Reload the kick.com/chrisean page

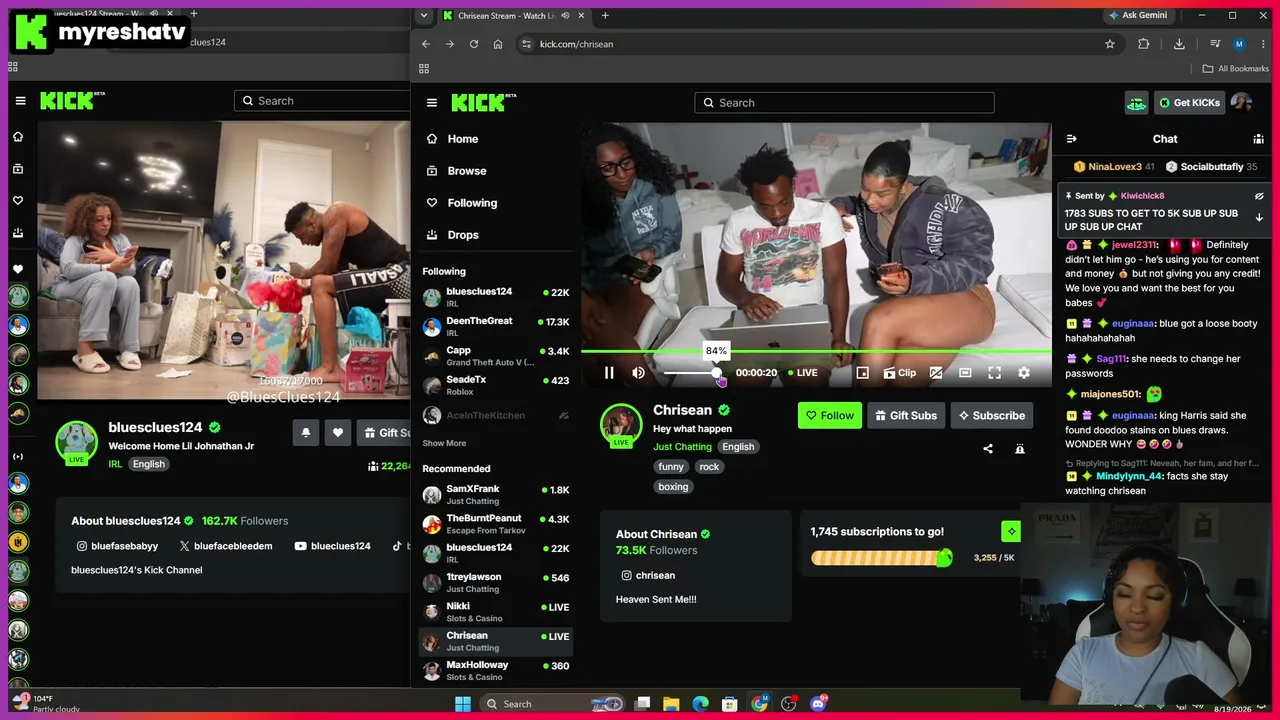pyautogui.click(x=474, y=44)
